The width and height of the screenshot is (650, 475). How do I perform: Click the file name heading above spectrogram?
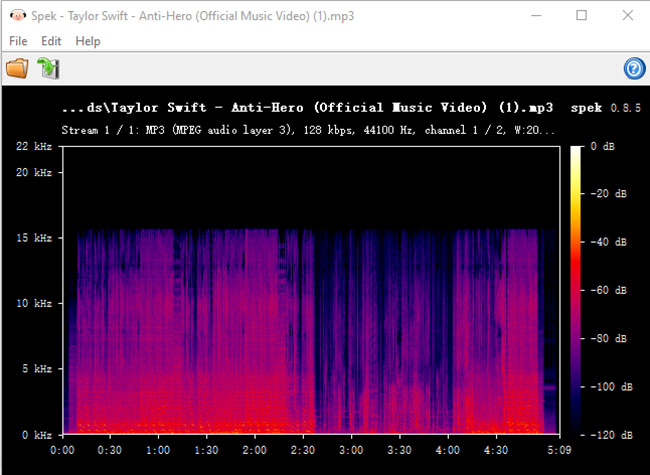point(307,108)
